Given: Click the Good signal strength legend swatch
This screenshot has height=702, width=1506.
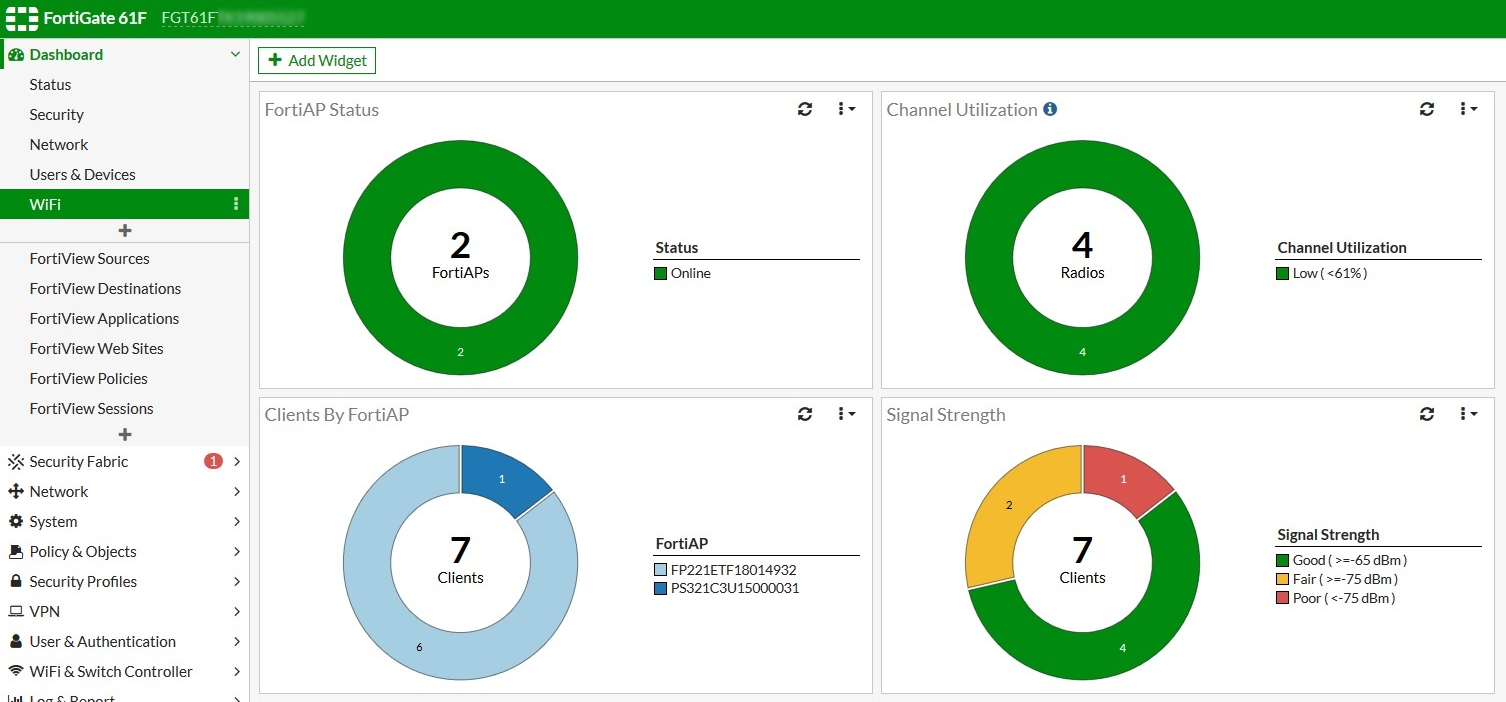Looking at the screenshot, I should point(1282,560).
